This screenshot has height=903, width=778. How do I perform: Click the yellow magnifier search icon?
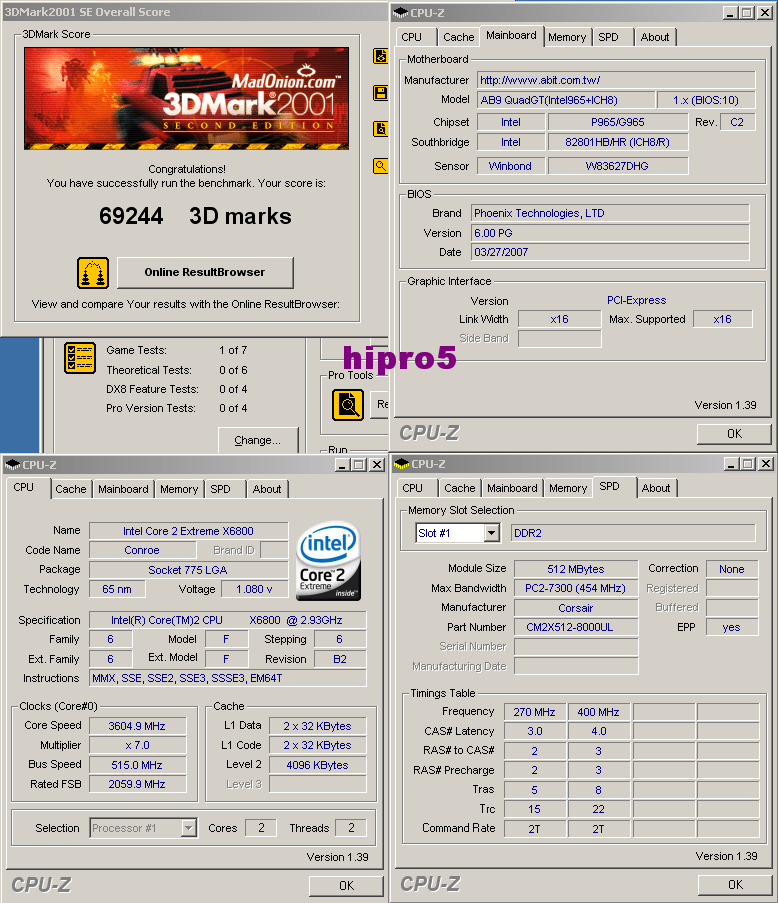[x=381, y=166]
